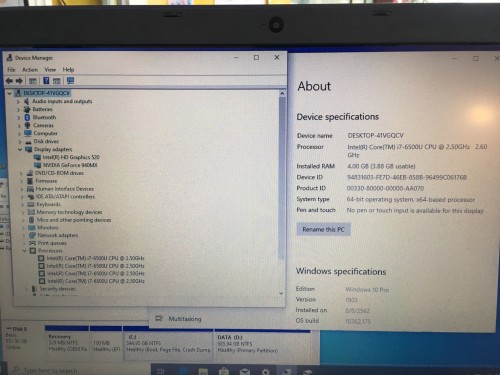Open the File menu in Device Manager
The height and width of the screenshot is (375, 500).
pos(11,70)
